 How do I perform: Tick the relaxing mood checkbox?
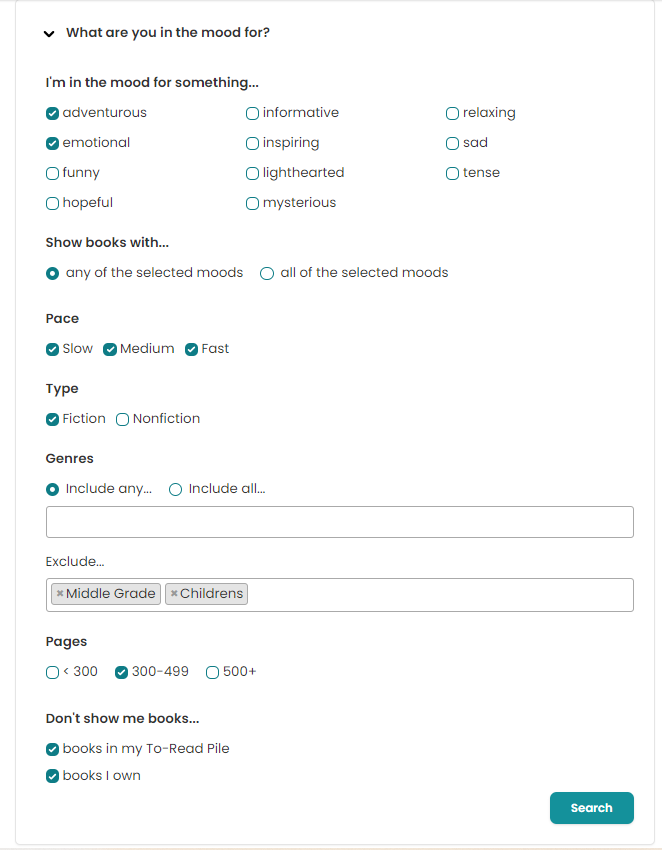(x=453, y=113)
